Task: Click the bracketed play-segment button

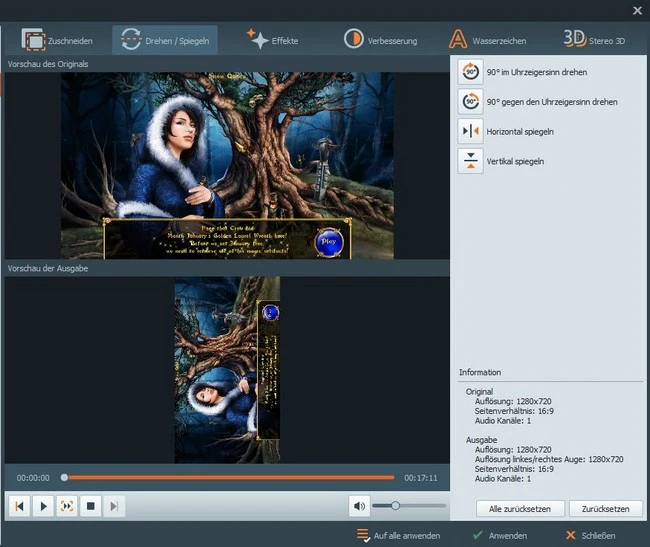Action: tap(67, 506)
